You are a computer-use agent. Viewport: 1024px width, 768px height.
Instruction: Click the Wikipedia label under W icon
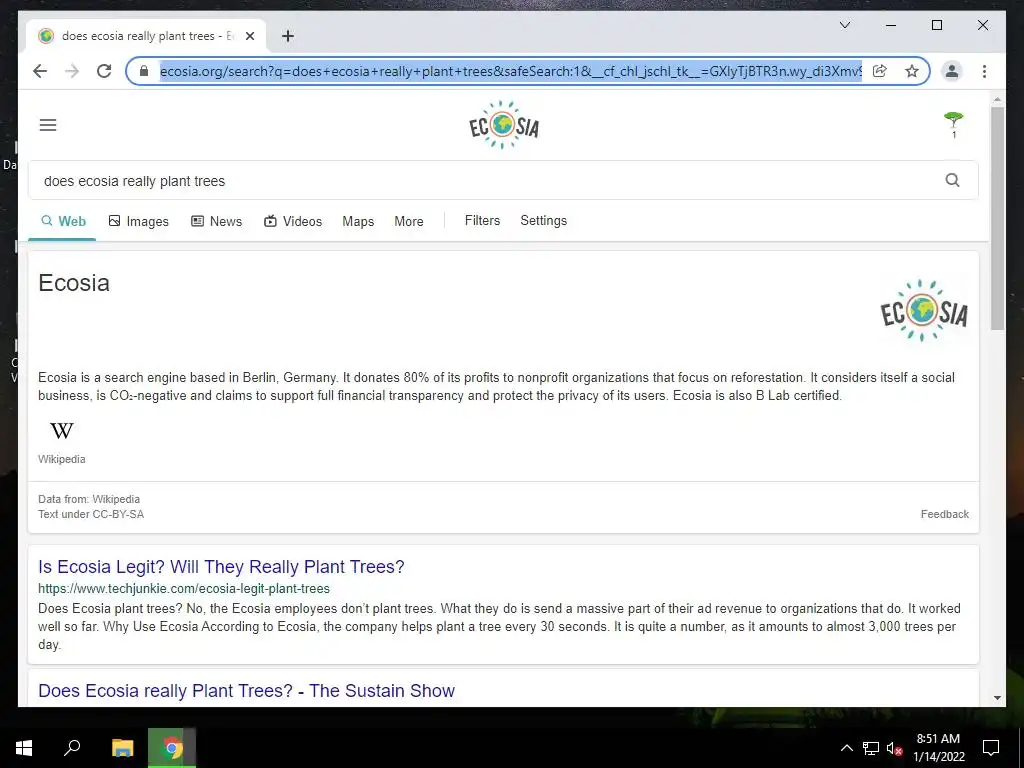point(61,459)
